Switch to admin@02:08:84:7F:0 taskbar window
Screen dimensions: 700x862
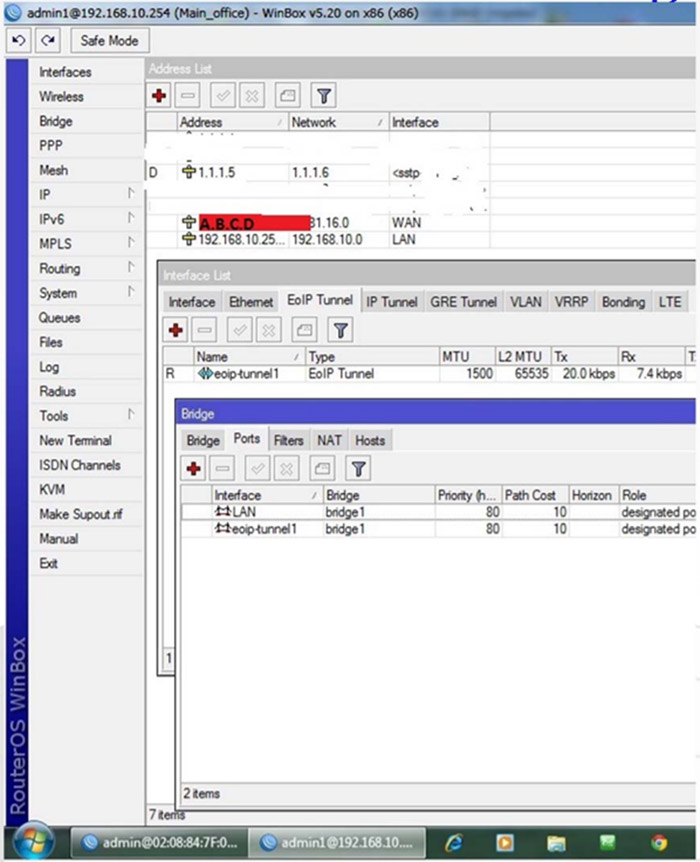[159, 842]
